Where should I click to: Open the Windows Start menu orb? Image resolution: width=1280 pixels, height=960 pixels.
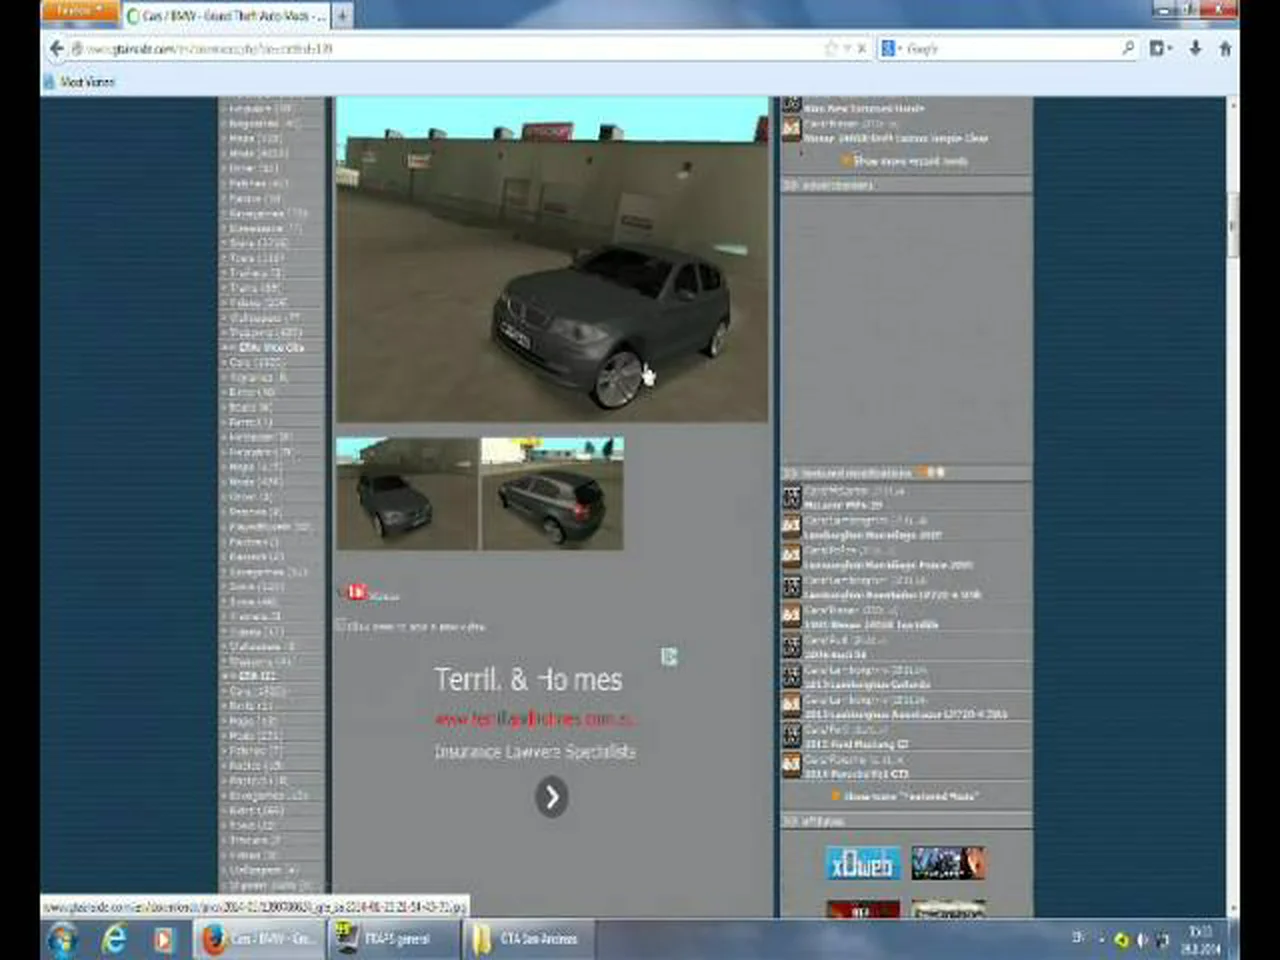click(x=62, y=939)
